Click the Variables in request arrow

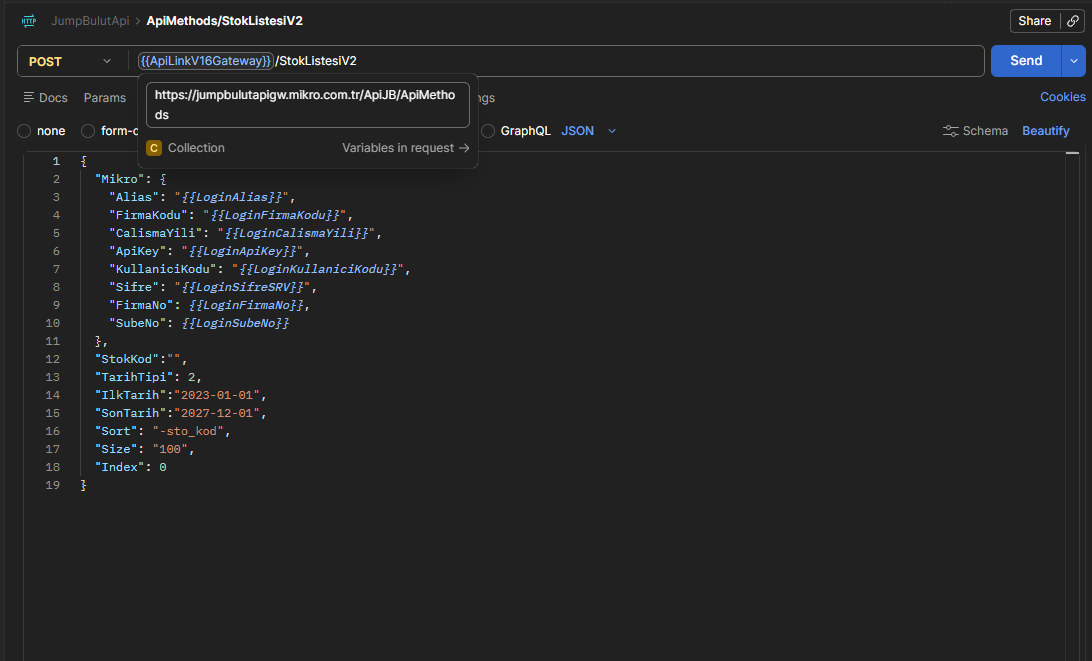(x=464, y=148)
